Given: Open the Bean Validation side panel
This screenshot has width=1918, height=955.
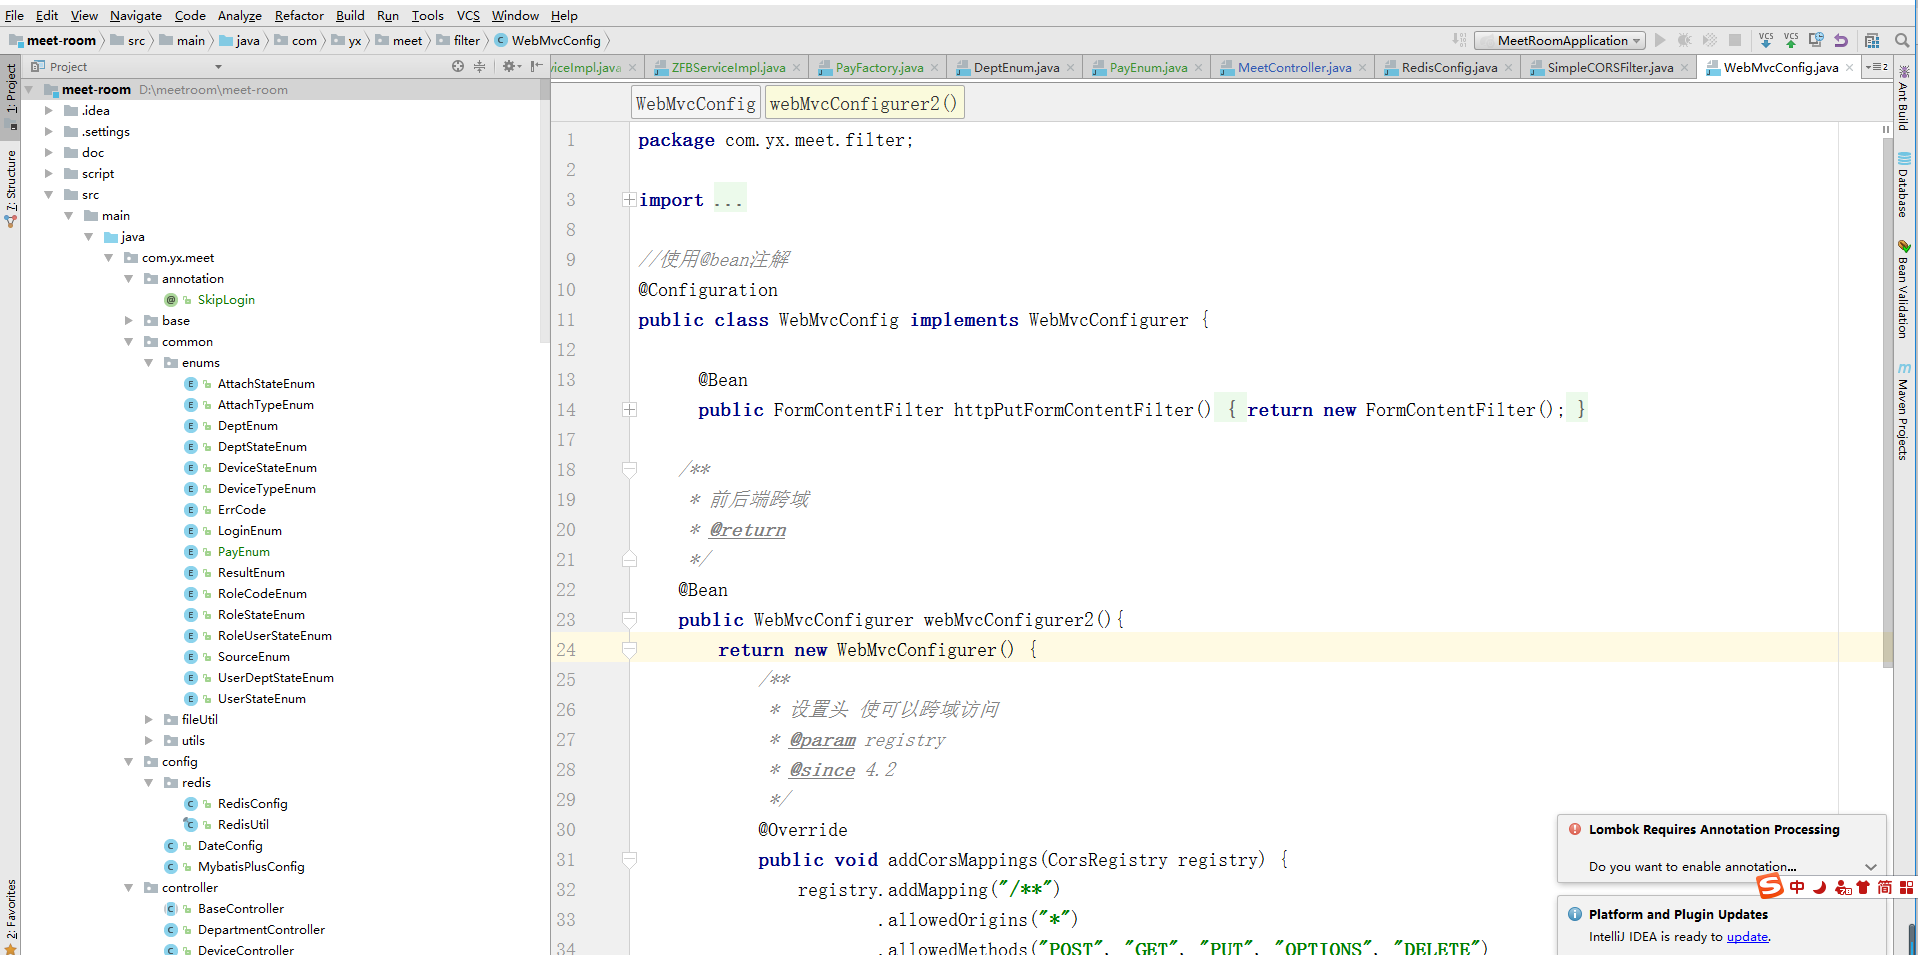Looking at the screenshot, I should pos(1903,288).
